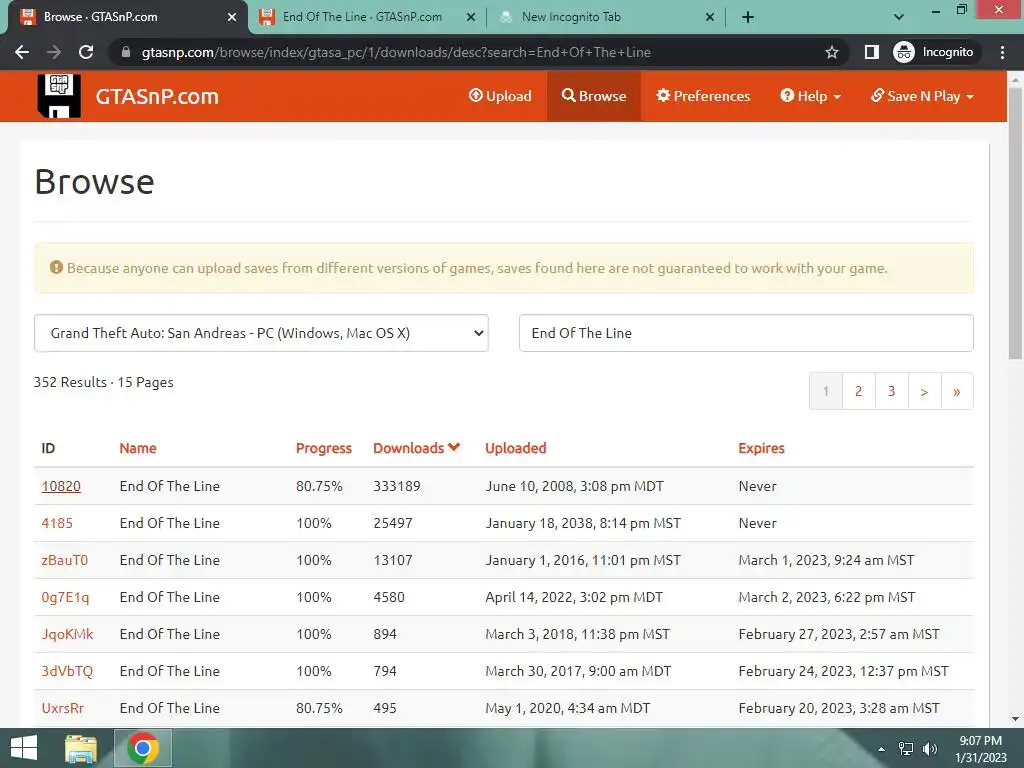
Task: Click the browser back arrow
Action: [x=22, y=52]
